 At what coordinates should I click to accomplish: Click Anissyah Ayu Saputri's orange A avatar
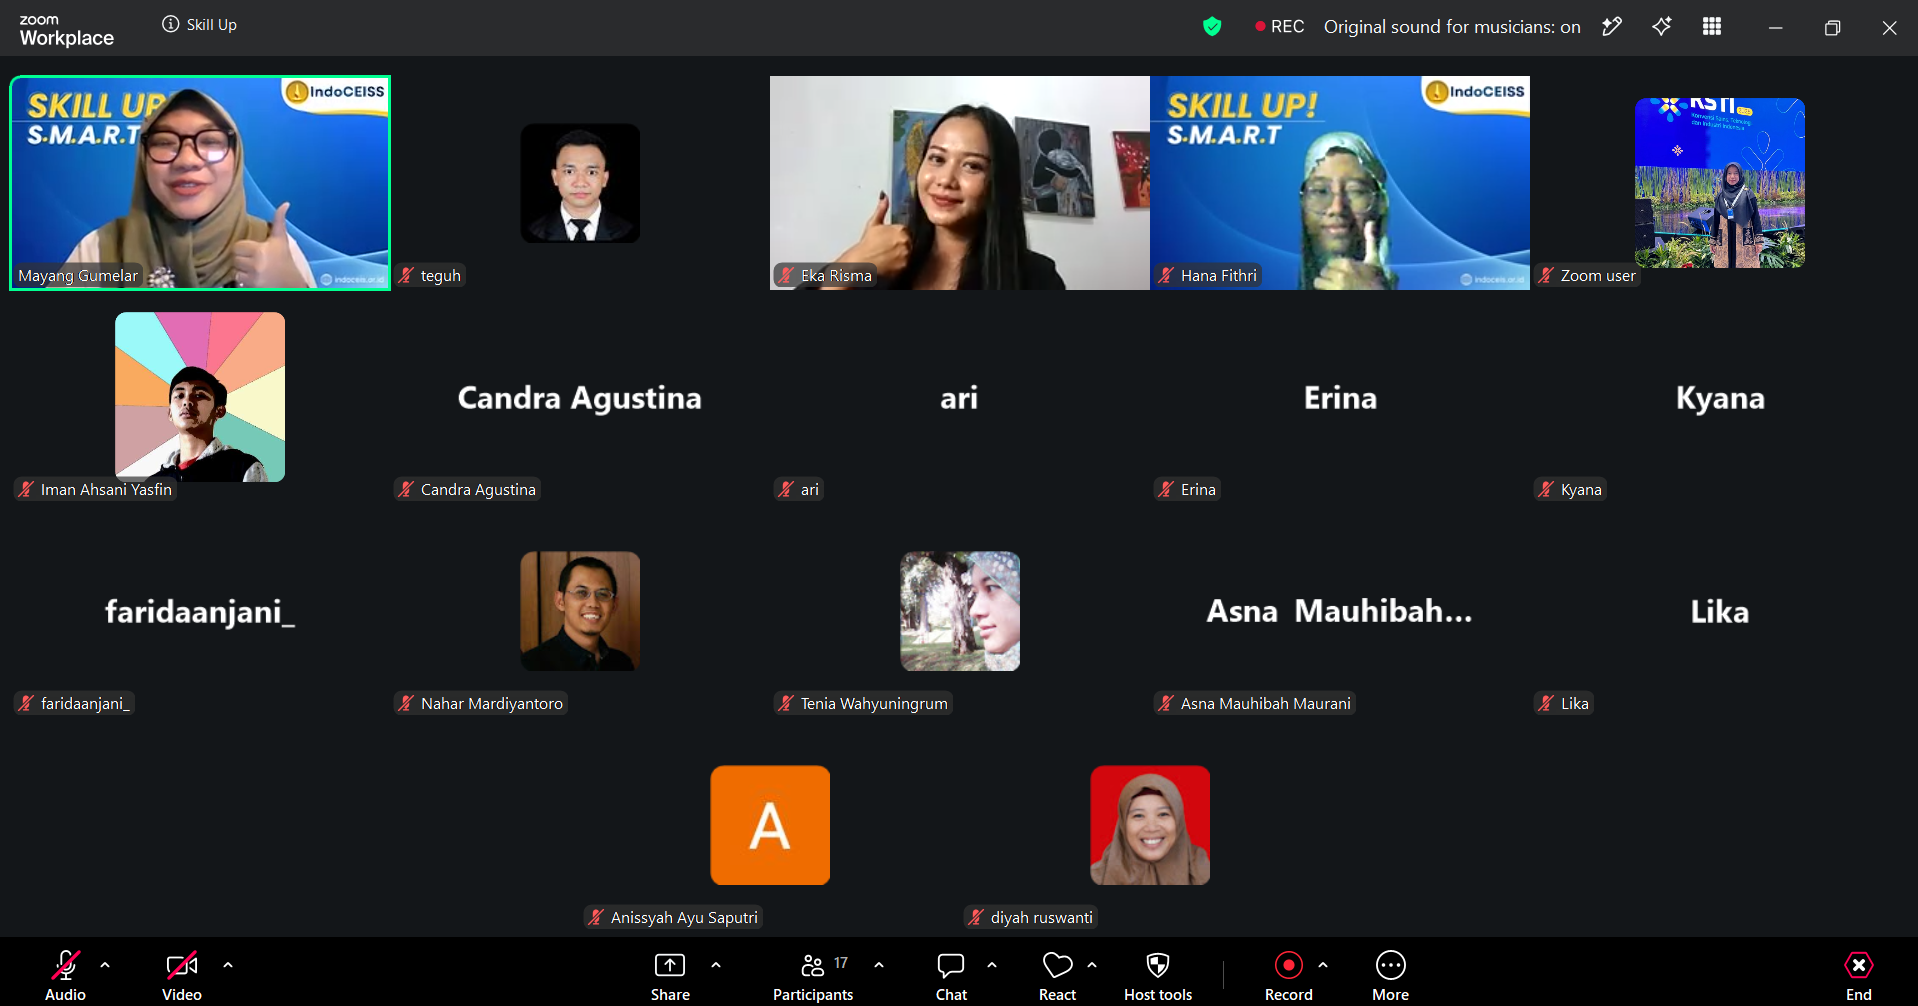pos(770,825)
